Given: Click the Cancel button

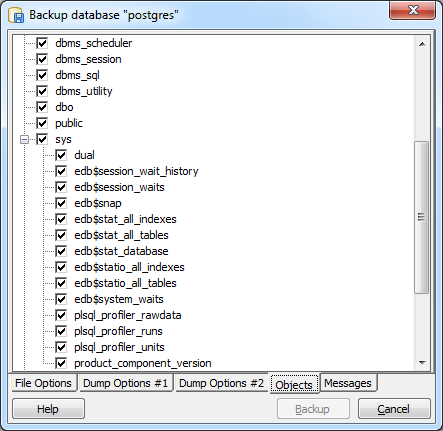Looking at the screenshot, I should (394, 409).
